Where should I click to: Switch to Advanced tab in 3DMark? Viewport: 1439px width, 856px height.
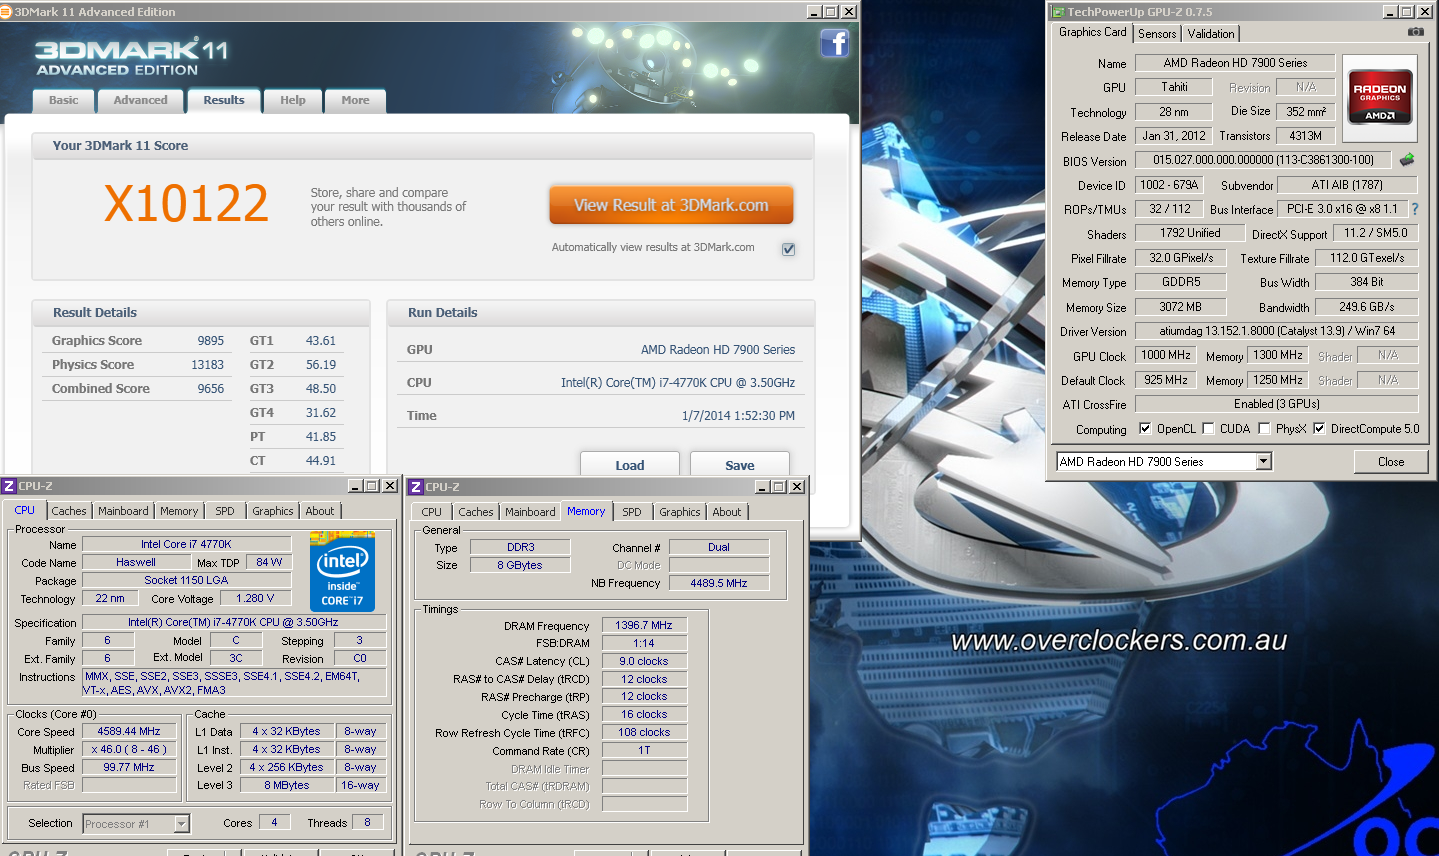click(140, 100)
